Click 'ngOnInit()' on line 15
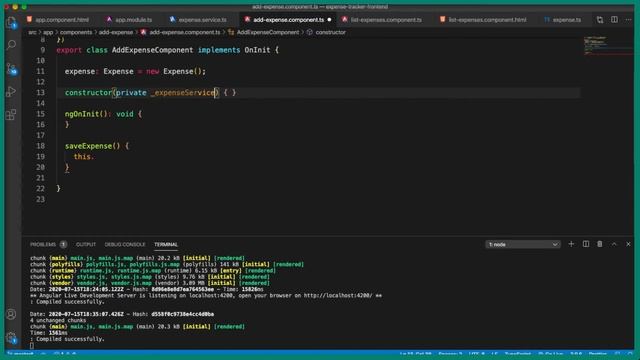This screenshot has height=360, width=640. [86, 114]
